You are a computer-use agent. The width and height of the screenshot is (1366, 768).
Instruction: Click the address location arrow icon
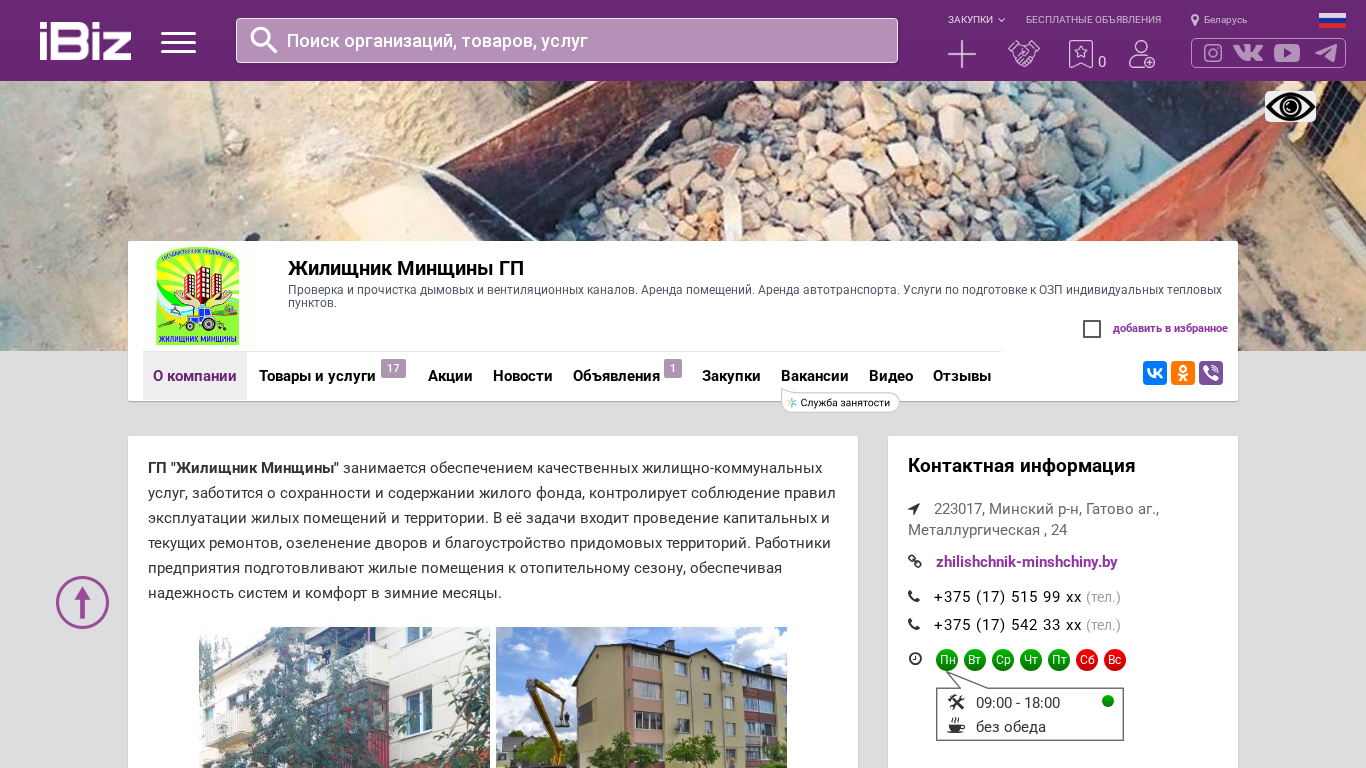914,509
